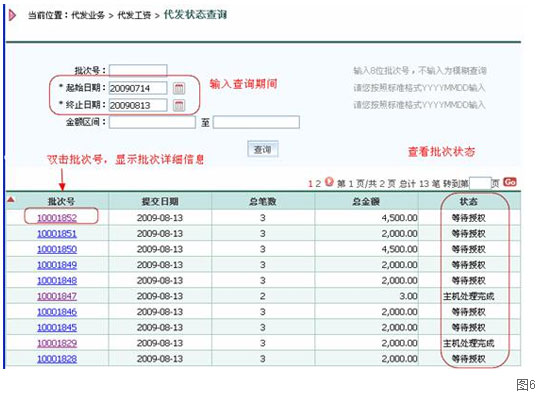Click the first 金额区间 amount field
The width and height of the screenshot is (538, 395).
coord(152,122)
